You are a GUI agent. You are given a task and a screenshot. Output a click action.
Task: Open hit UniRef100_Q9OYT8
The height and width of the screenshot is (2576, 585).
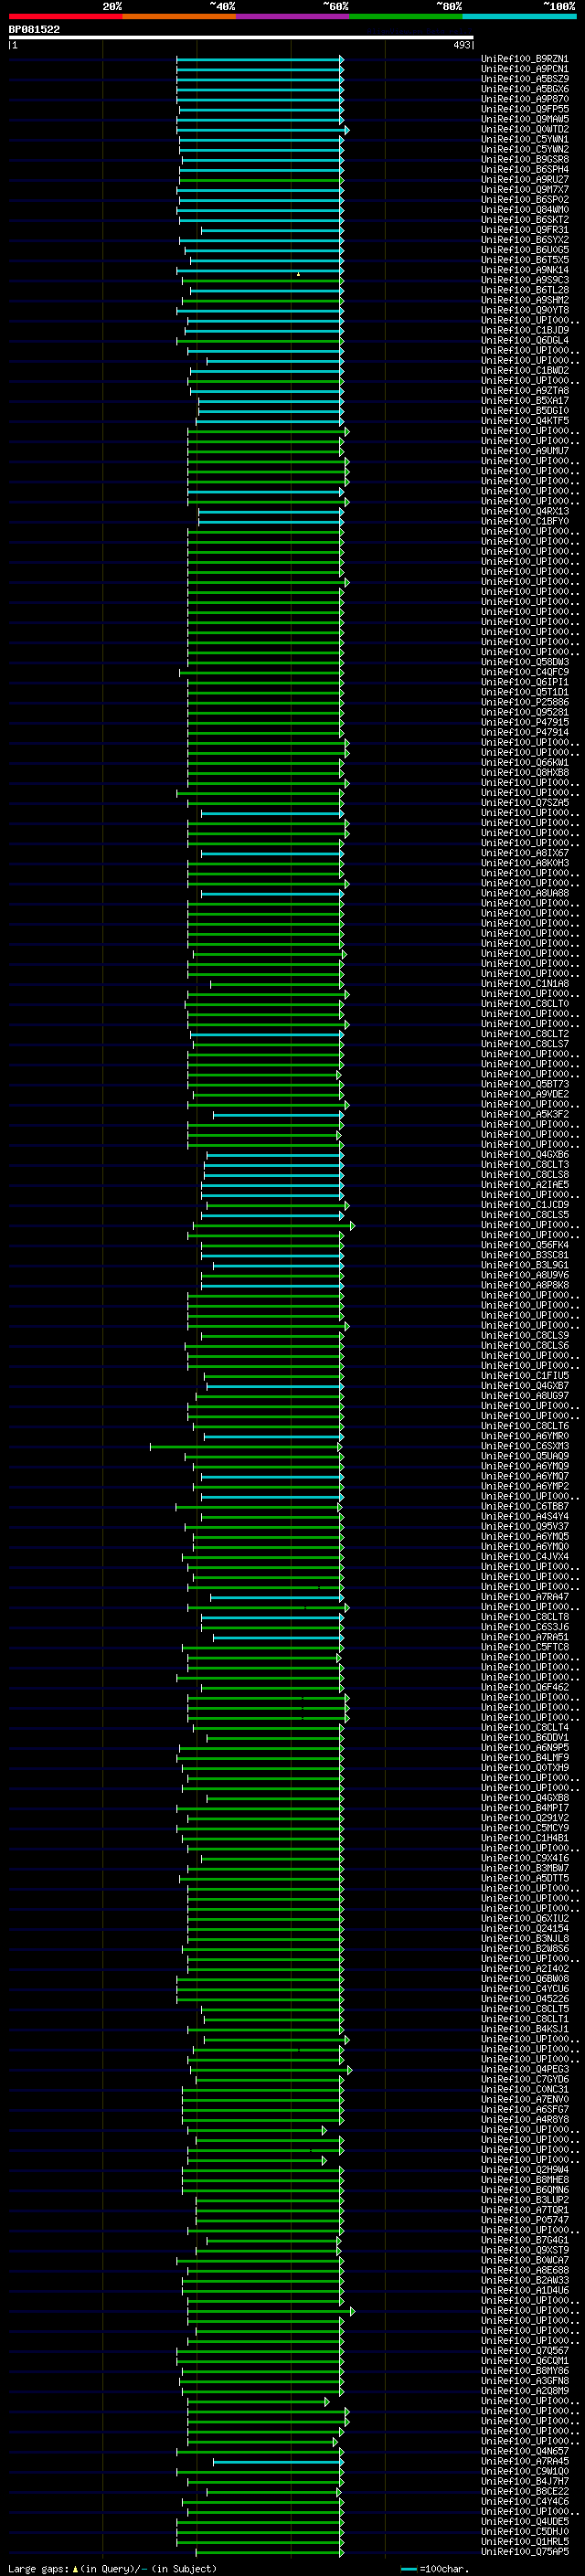coord(524,310)
